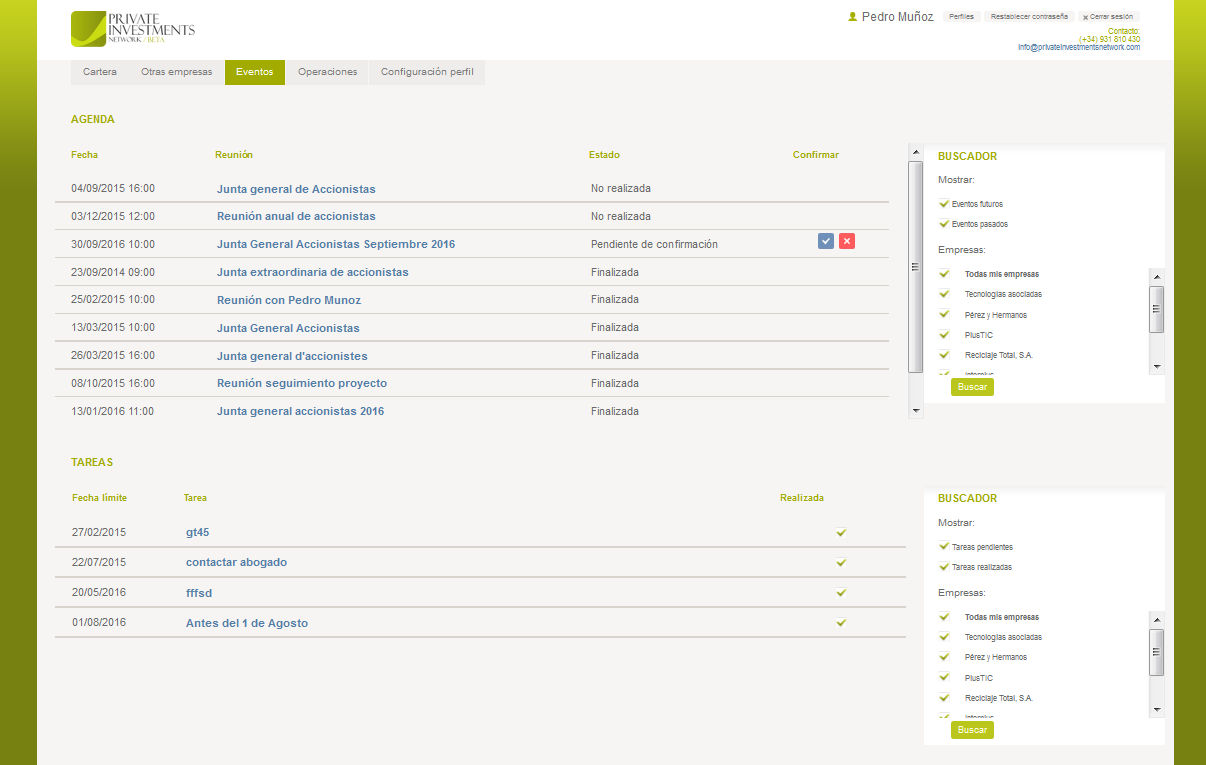The image size is (1206, 765).
Task: Toggle the completed checkmark for task gt45
Action: tap(841, 533)
